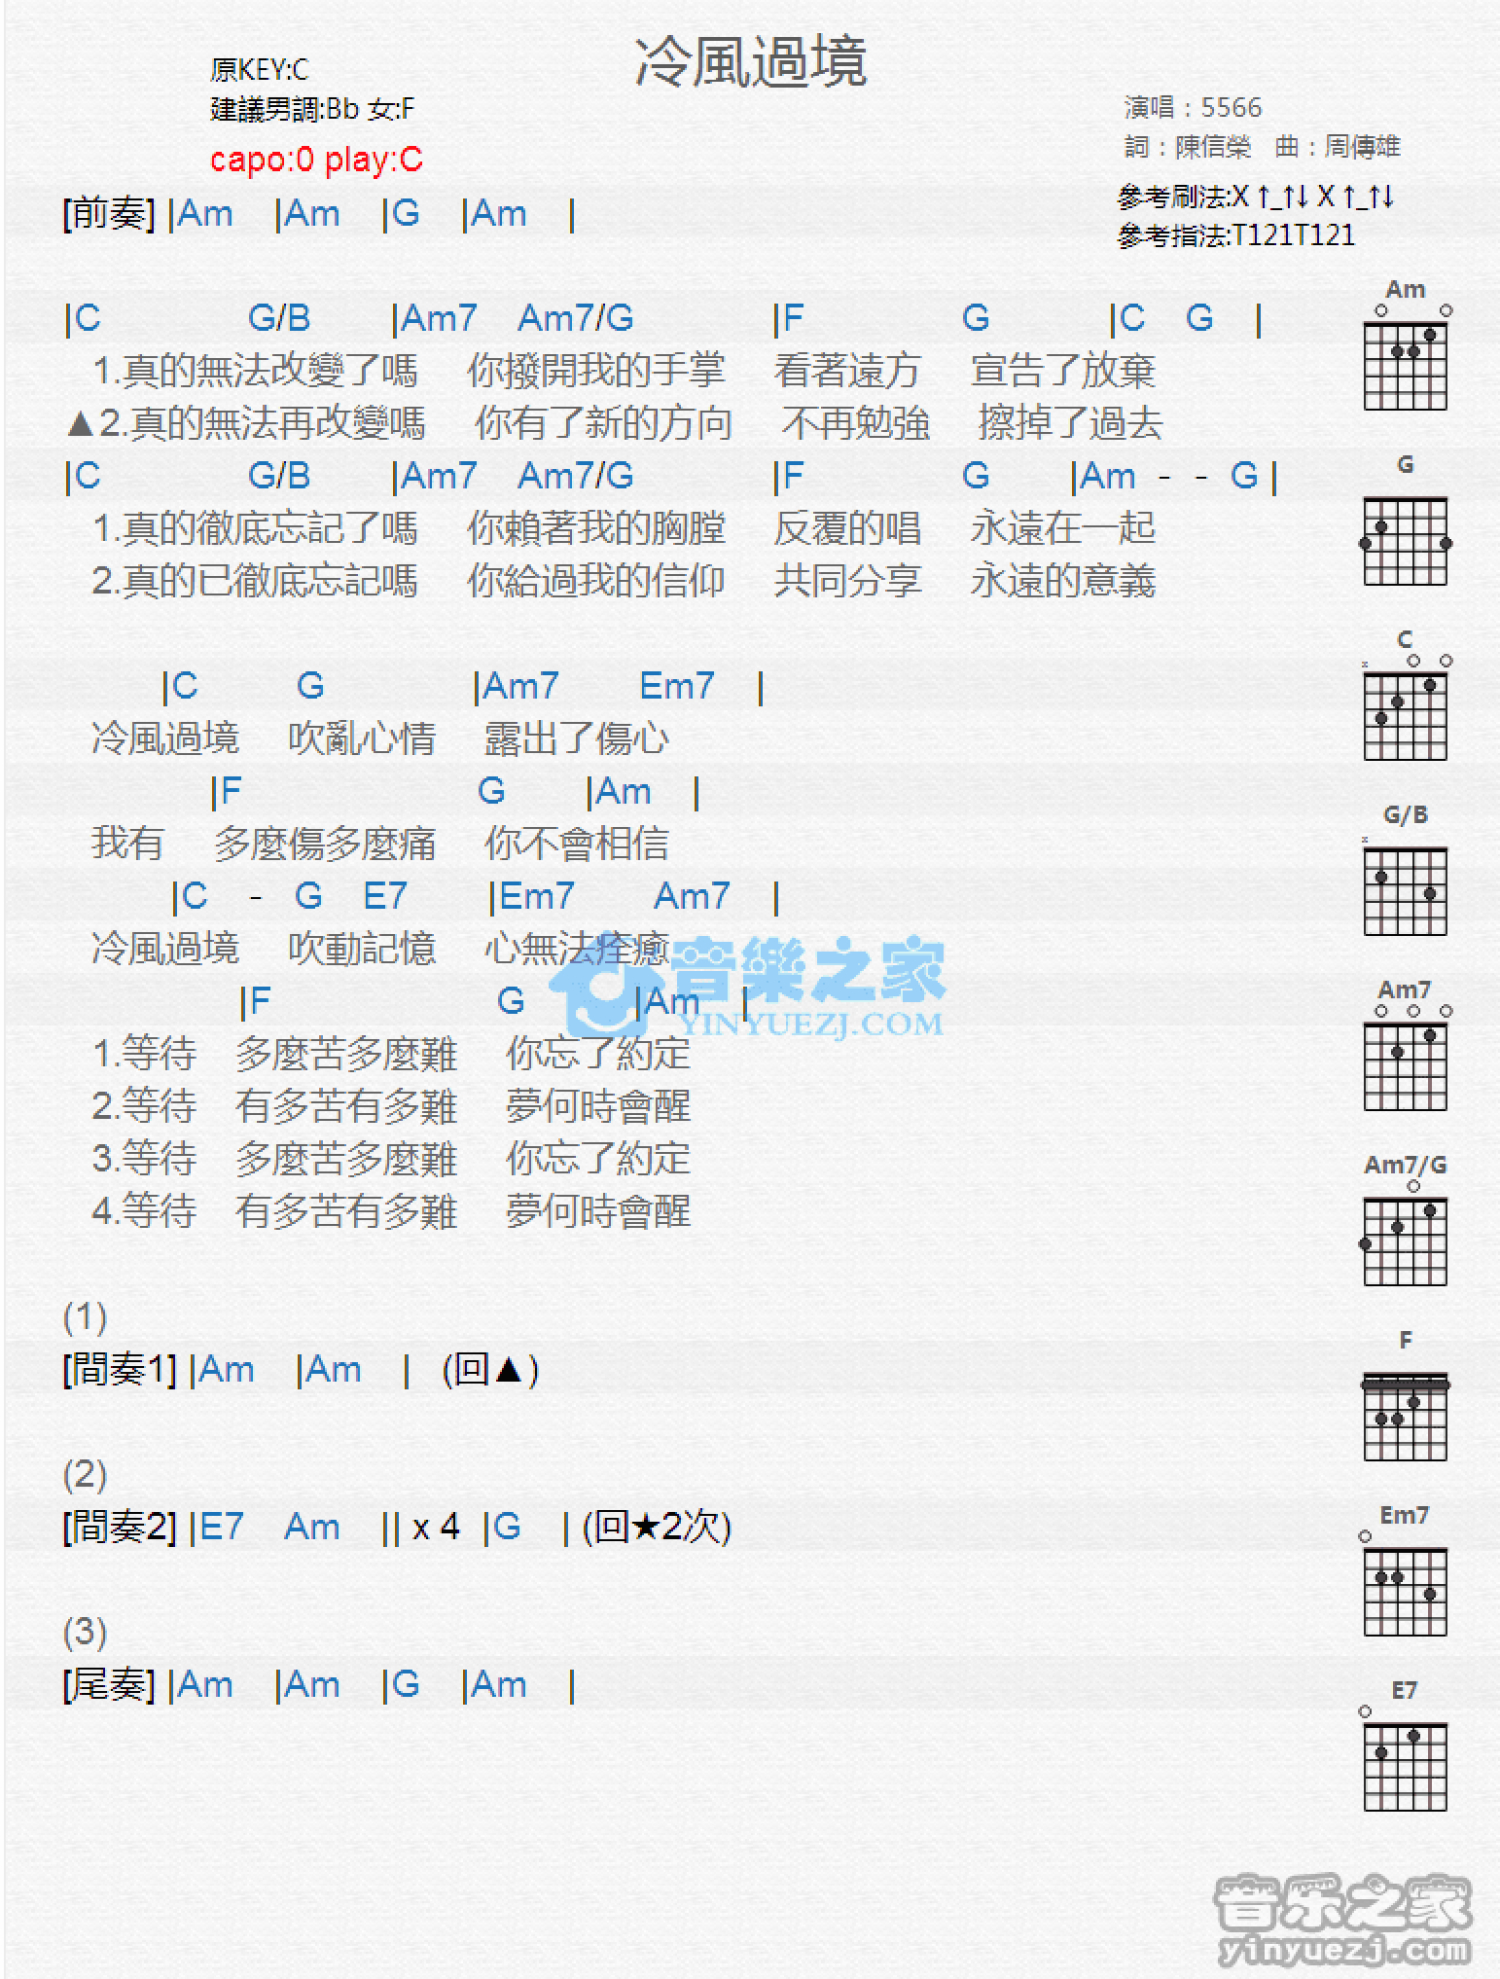Click the song title 冷風過境

pyautogui.click(x=750, y=62)
